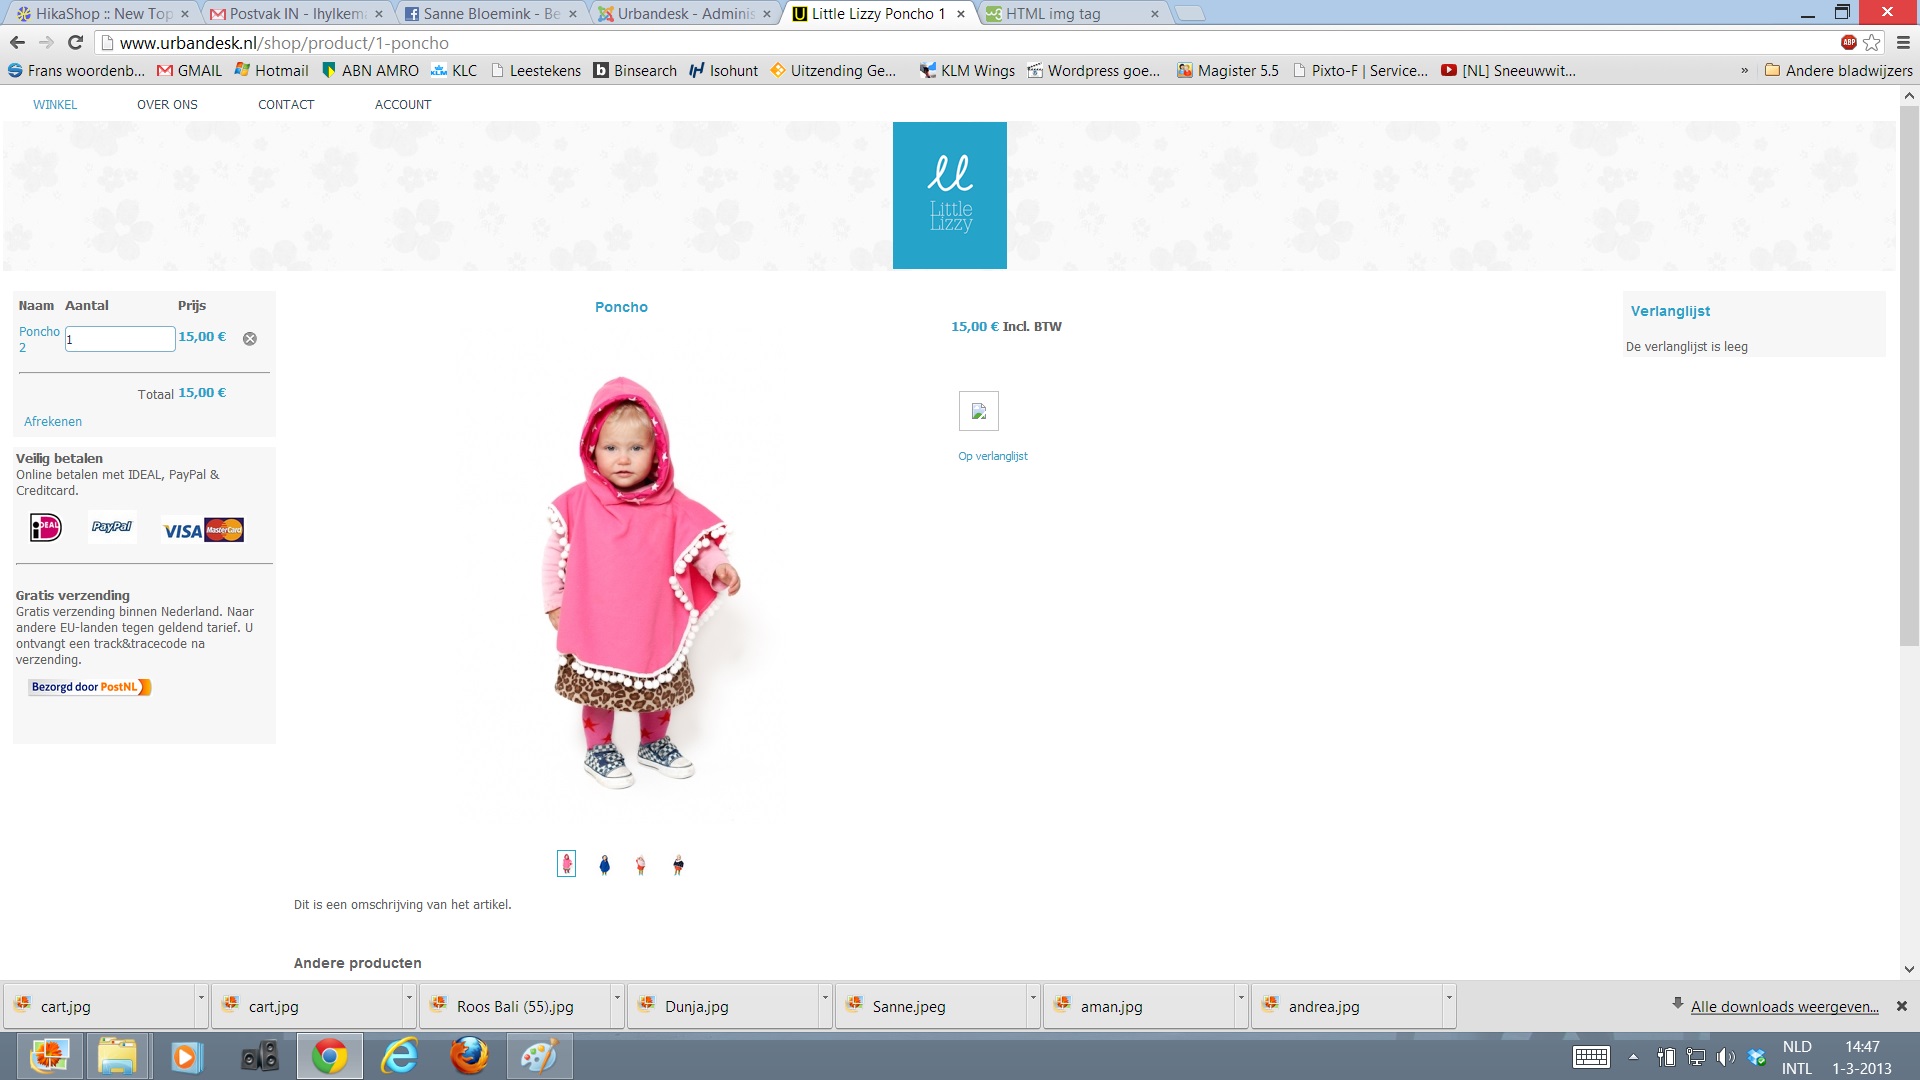Screen dimensions: 1920x1080
Task: Click the broken add-to-cart image button
Action: [x=978, y=411]
